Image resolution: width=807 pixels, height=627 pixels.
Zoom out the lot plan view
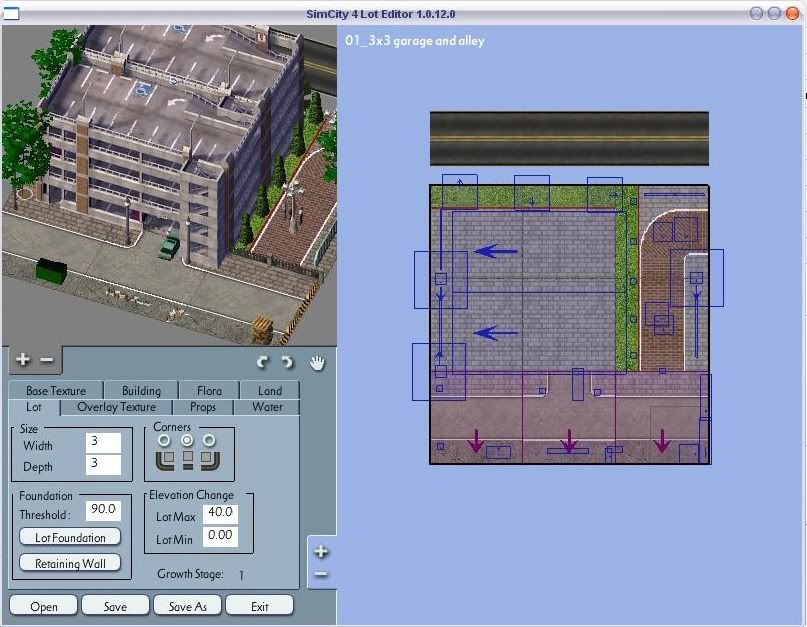(x=321, y=574)
